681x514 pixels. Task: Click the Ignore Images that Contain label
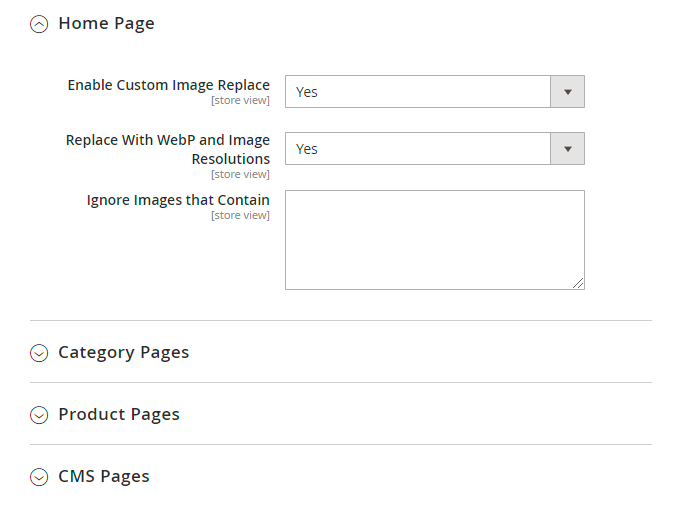pyautogui.click(x=178, y=200)
